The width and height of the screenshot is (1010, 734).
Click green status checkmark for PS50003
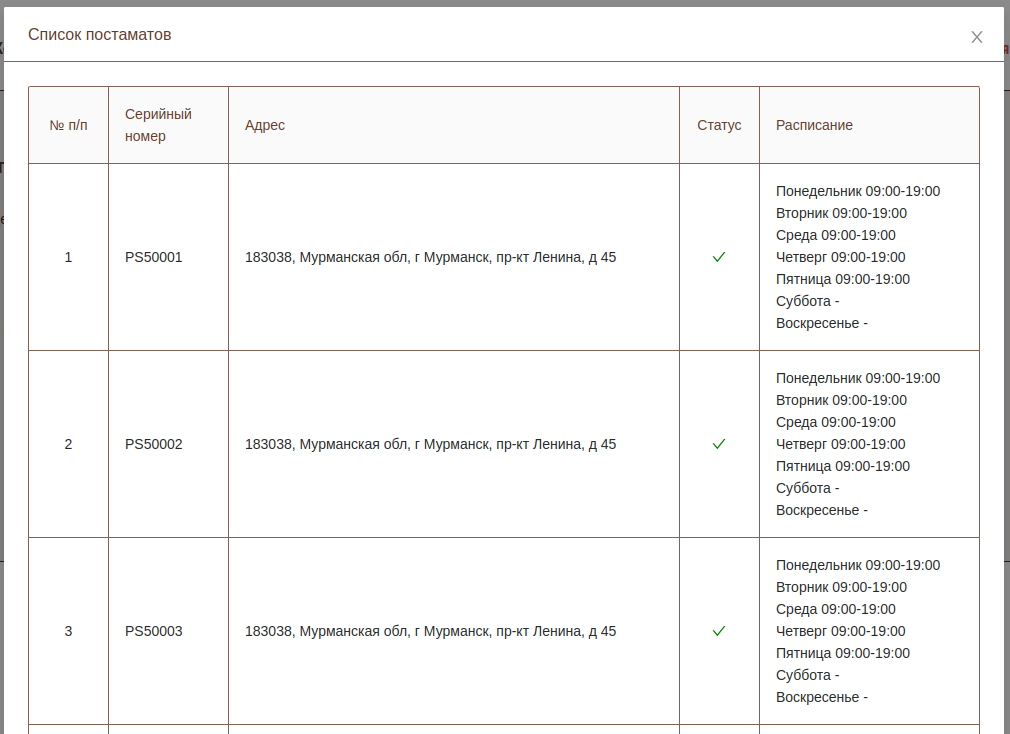point(719,631)
